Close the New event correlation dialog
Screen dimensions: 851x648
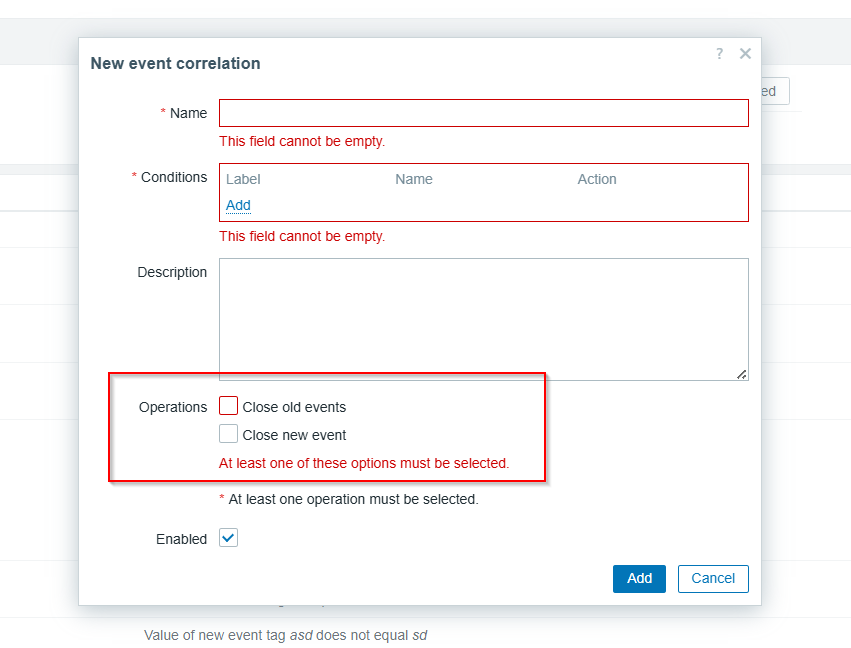(745, 54)
